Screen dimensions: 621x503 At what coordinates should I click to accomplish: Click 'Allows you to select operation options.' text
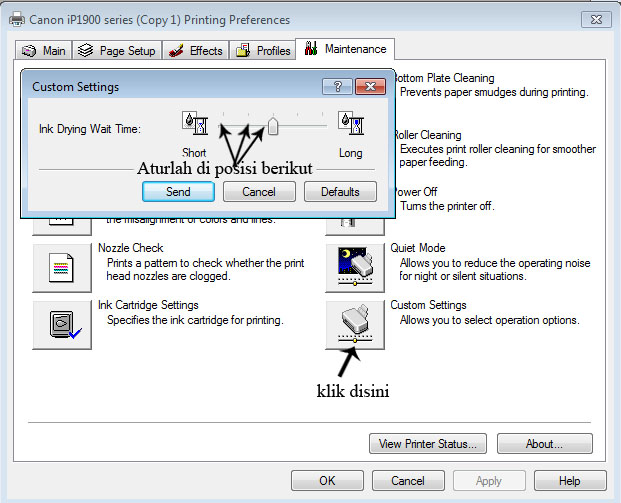tap(490, 320)
